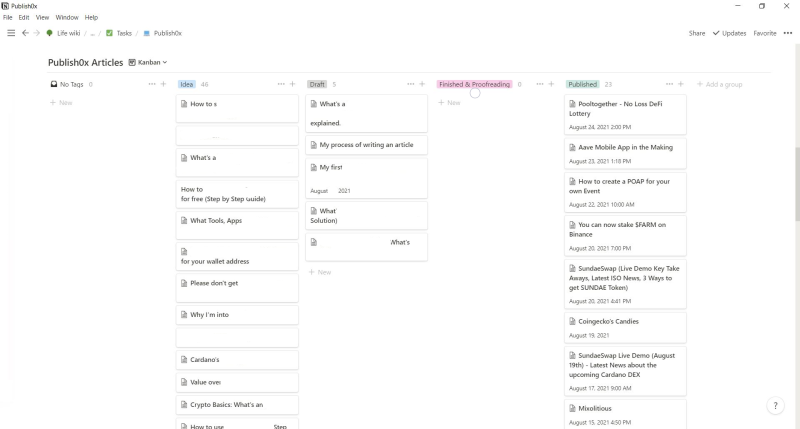Open the Cardano's idea card
The width and height of the screenshot is (800, 429).
237,360
